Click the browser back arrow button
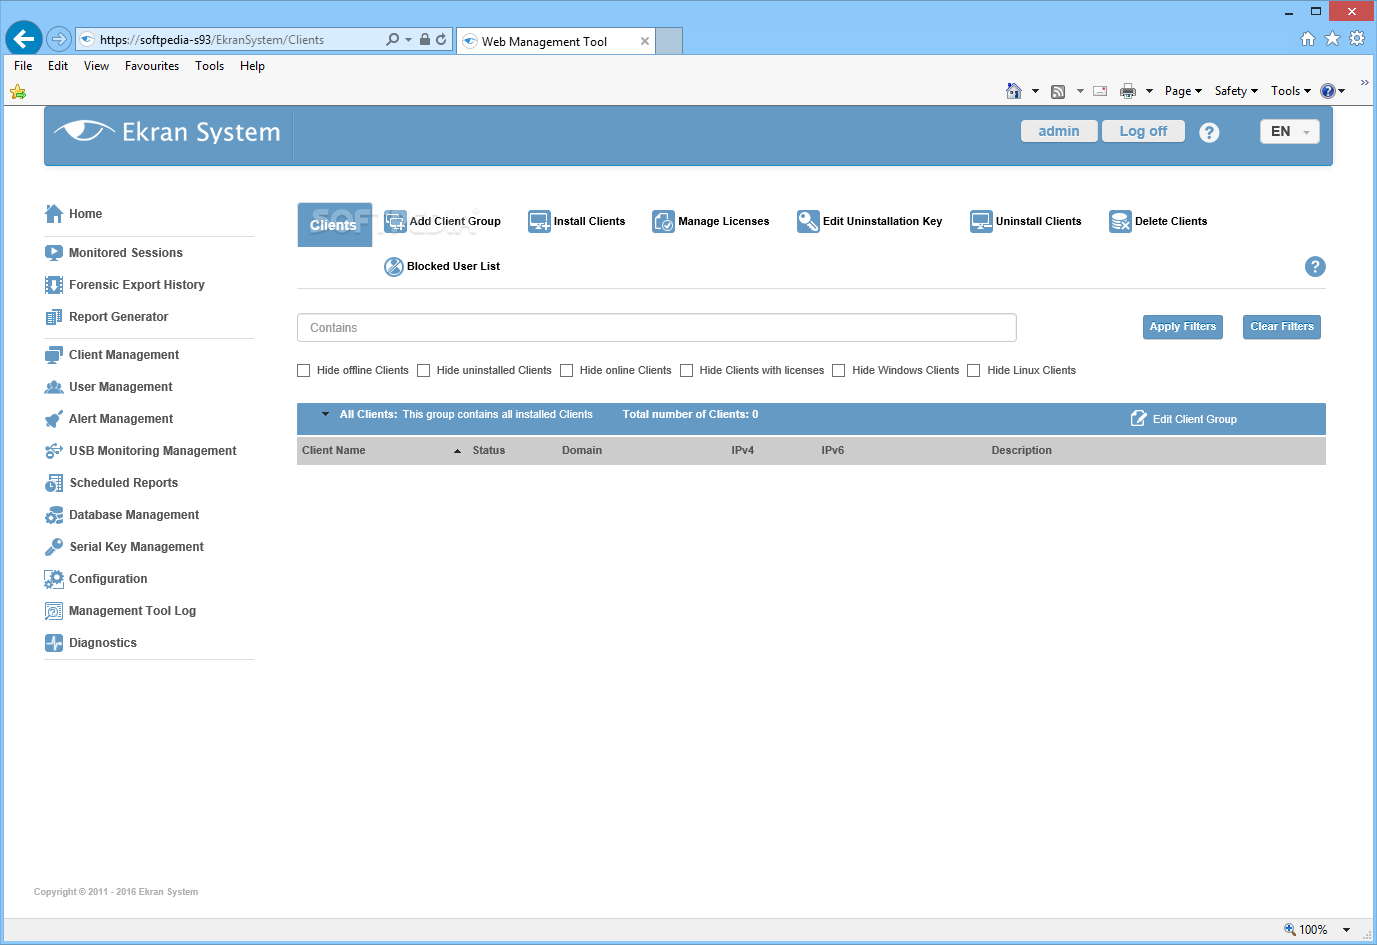 click(24, 39)
